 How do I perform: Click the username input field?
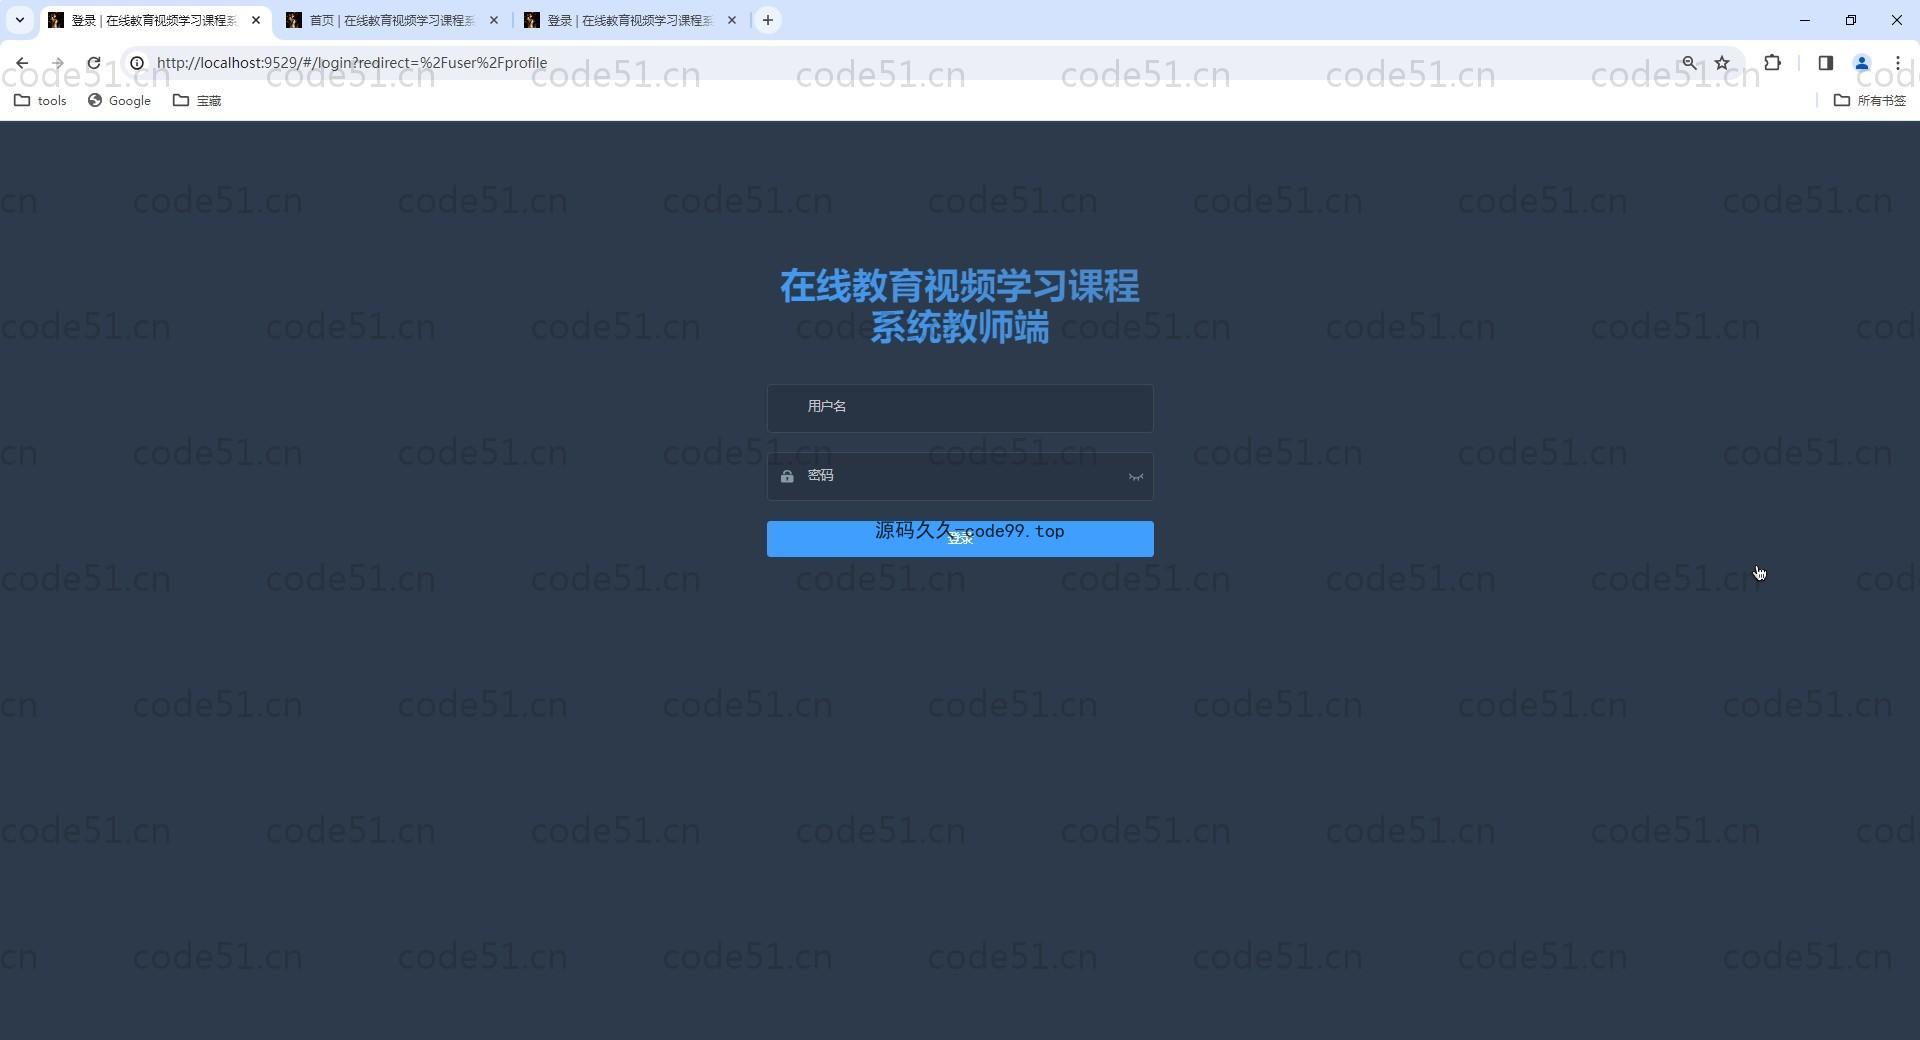[x=960, y=408]
